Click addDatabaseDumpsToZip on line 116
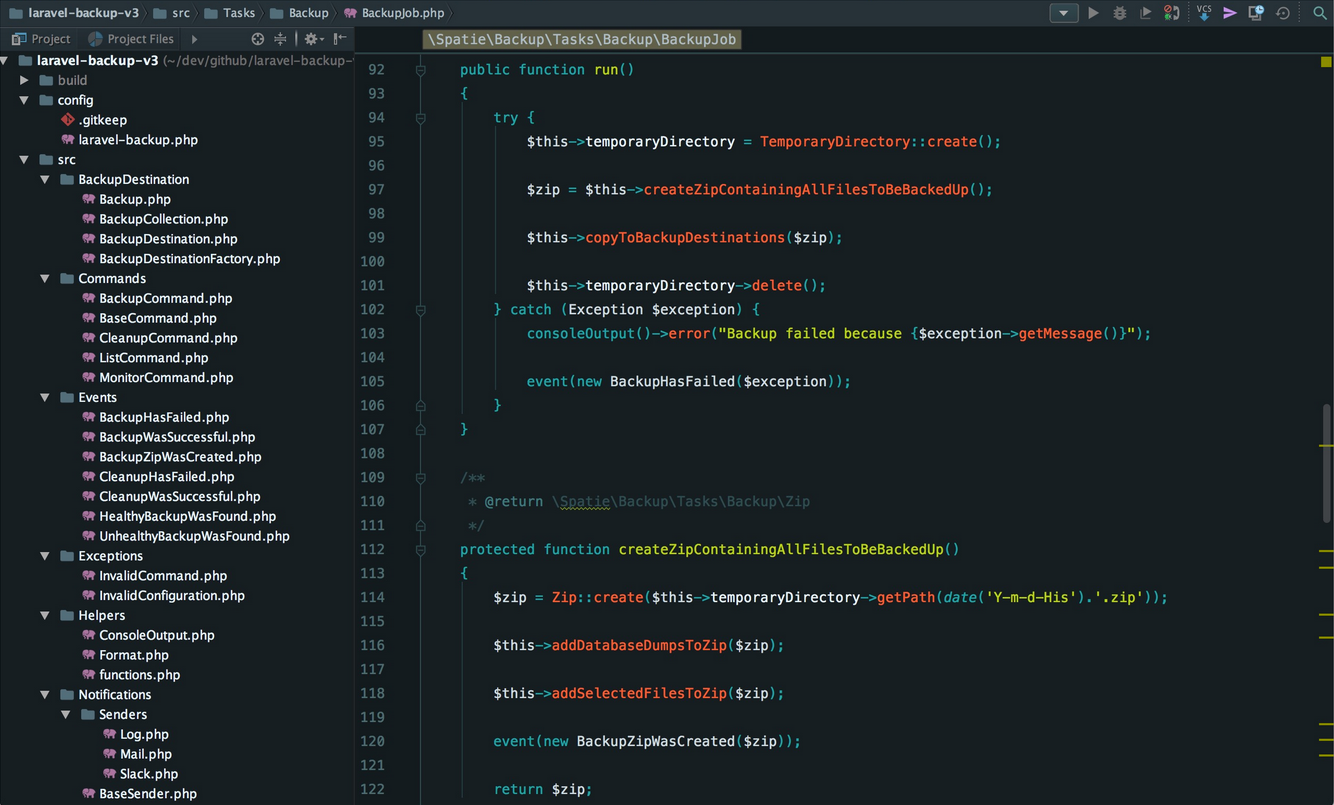Image resolution: width=1334 pixels, height=805 pixels. [639, 645]
